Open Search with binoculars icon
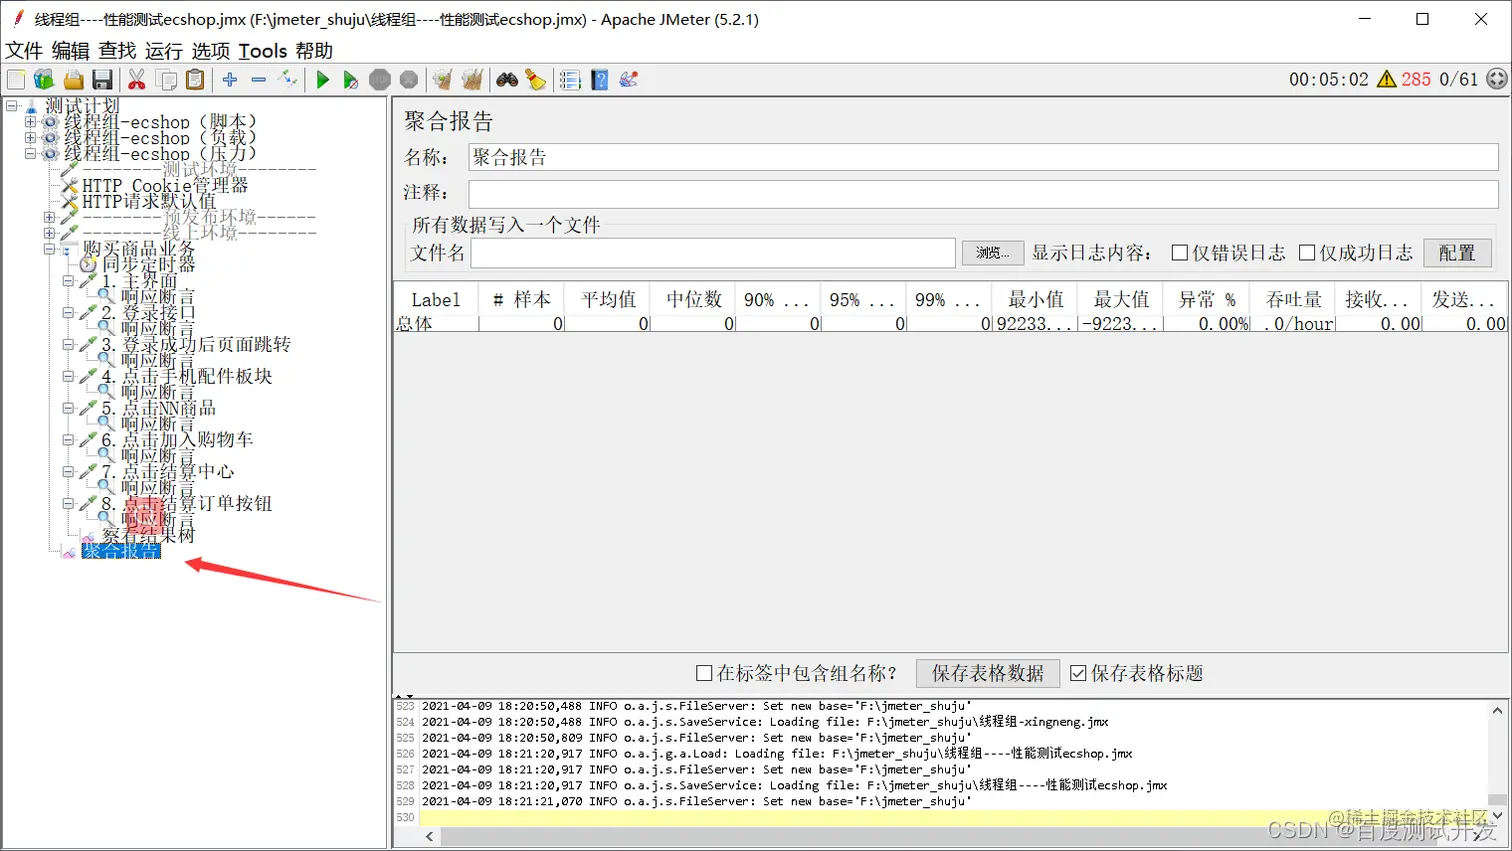This screenshot has width=1512, height=851. [x=507, y=80]
